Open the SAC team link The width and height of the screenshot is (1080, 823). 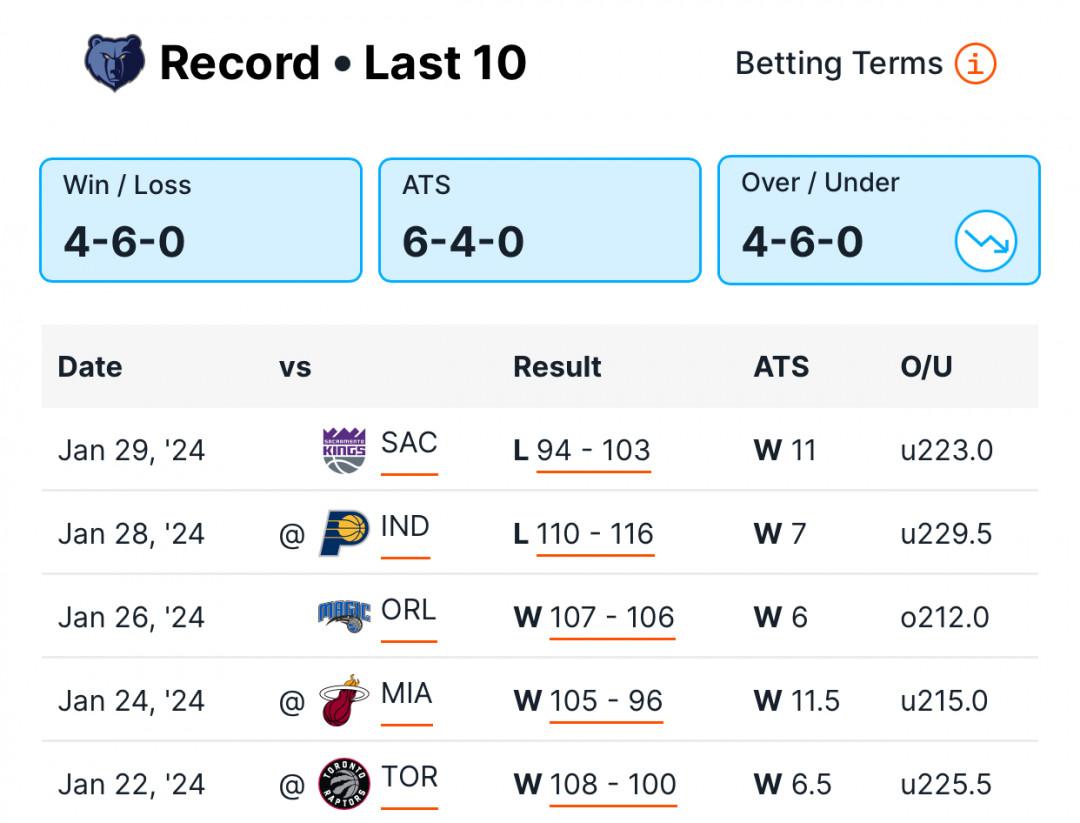[409, 443]
